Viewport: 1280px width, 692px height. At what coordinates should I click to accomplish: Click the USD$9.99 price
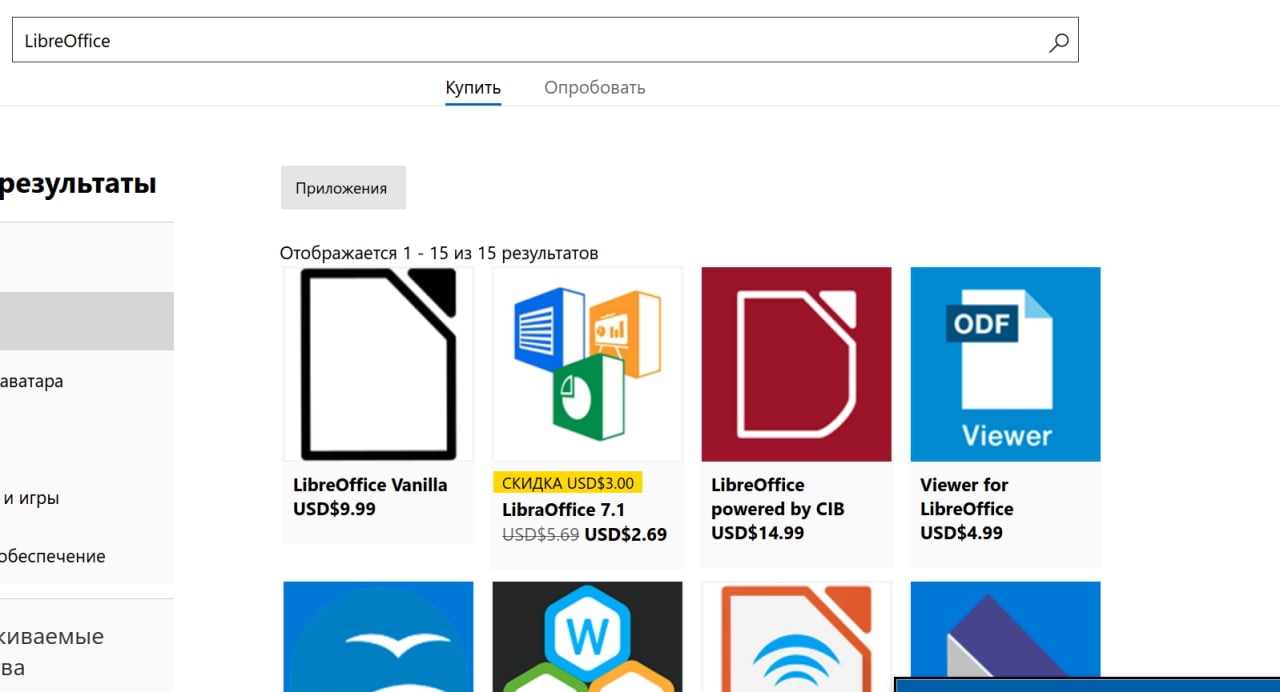[334, 509]
